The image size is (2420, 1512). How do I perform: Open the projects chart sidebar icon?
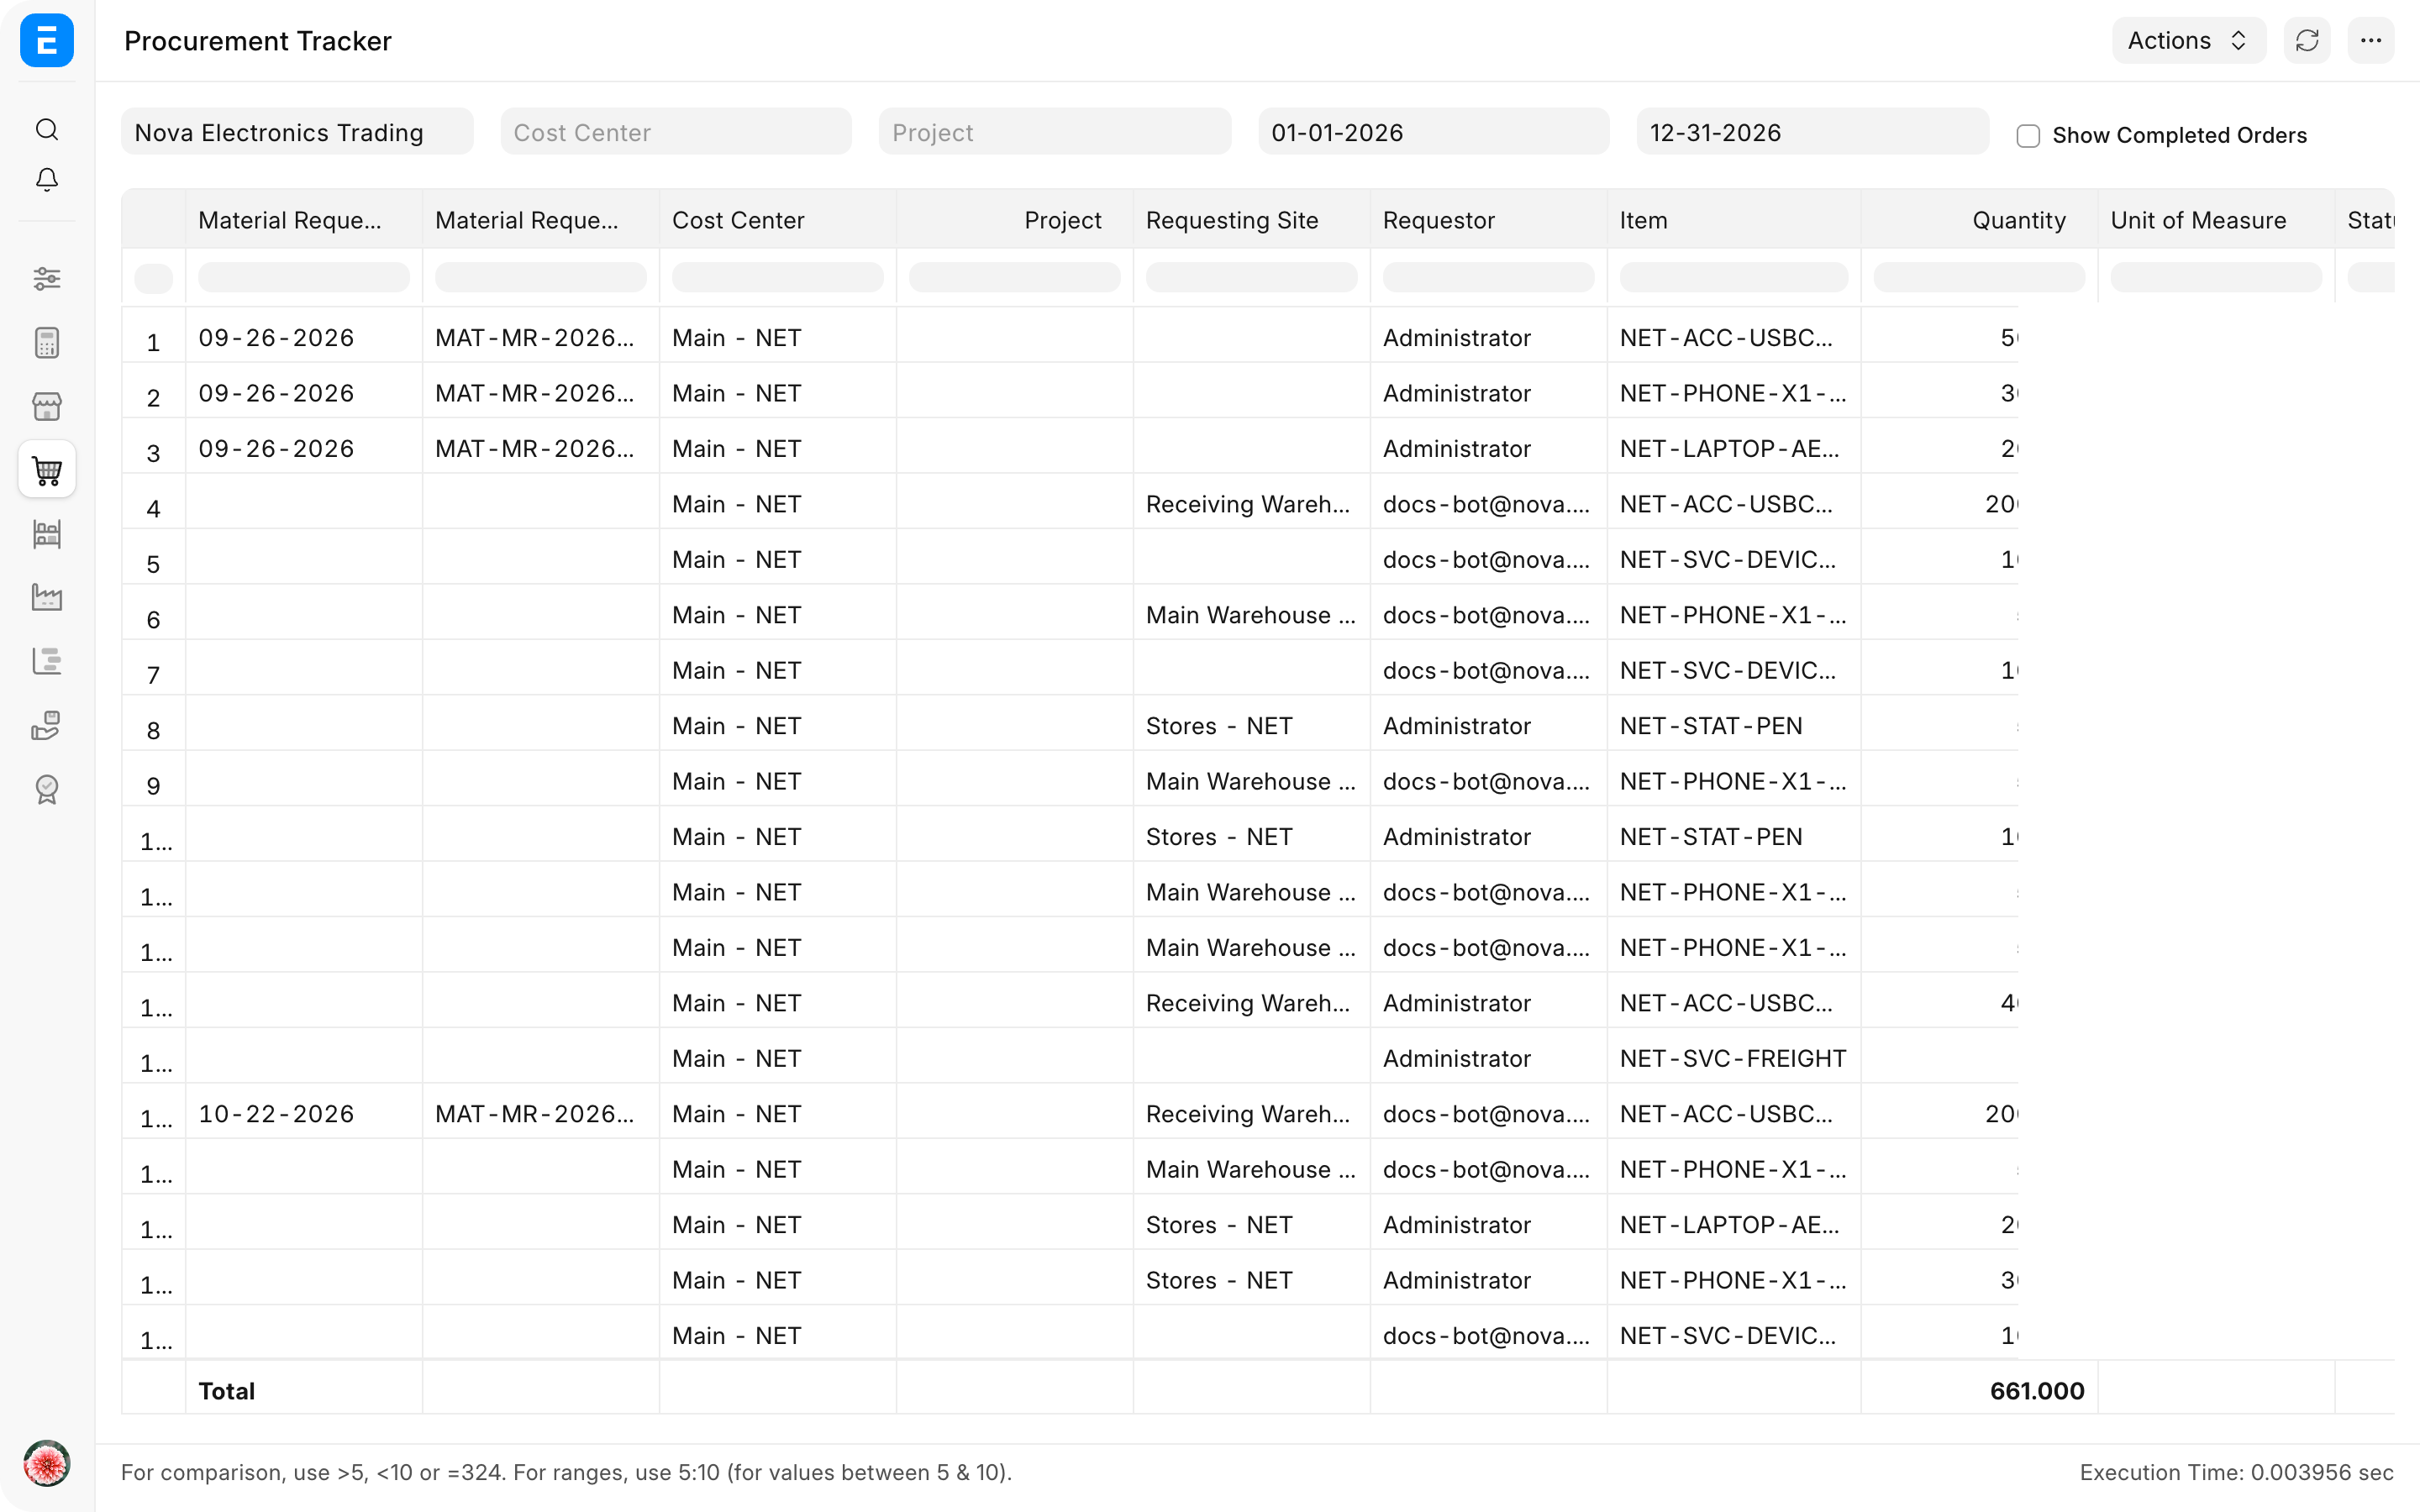point(47,661)
